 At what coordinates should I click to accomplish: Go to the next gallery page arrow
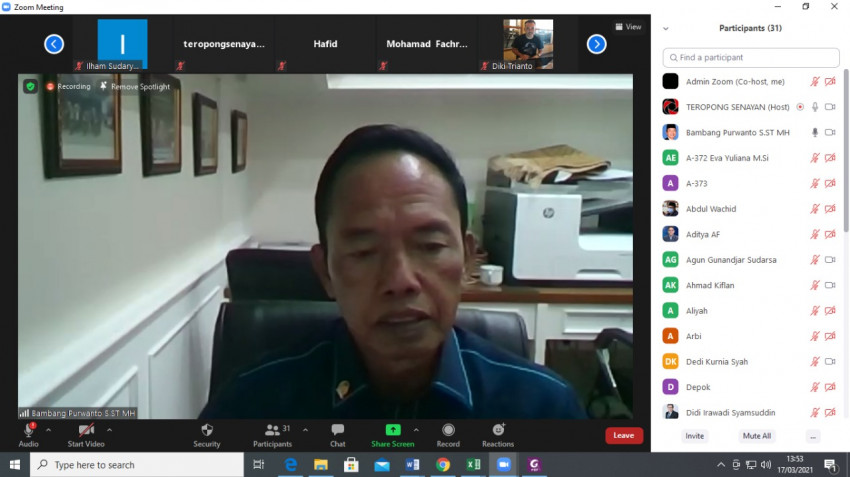(596, 44)
